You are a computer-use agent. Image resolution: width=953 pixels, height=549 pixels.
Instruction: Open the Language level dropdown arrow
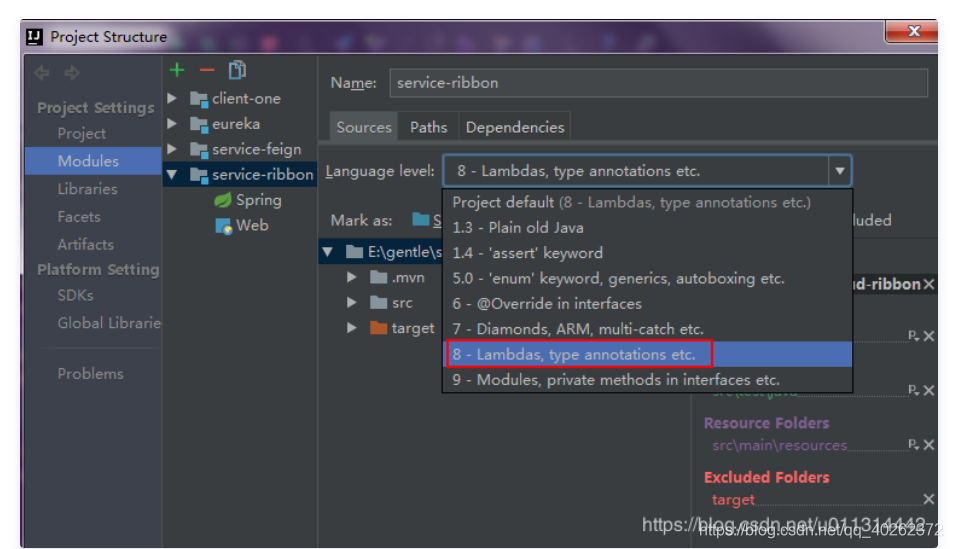(839, 171)
